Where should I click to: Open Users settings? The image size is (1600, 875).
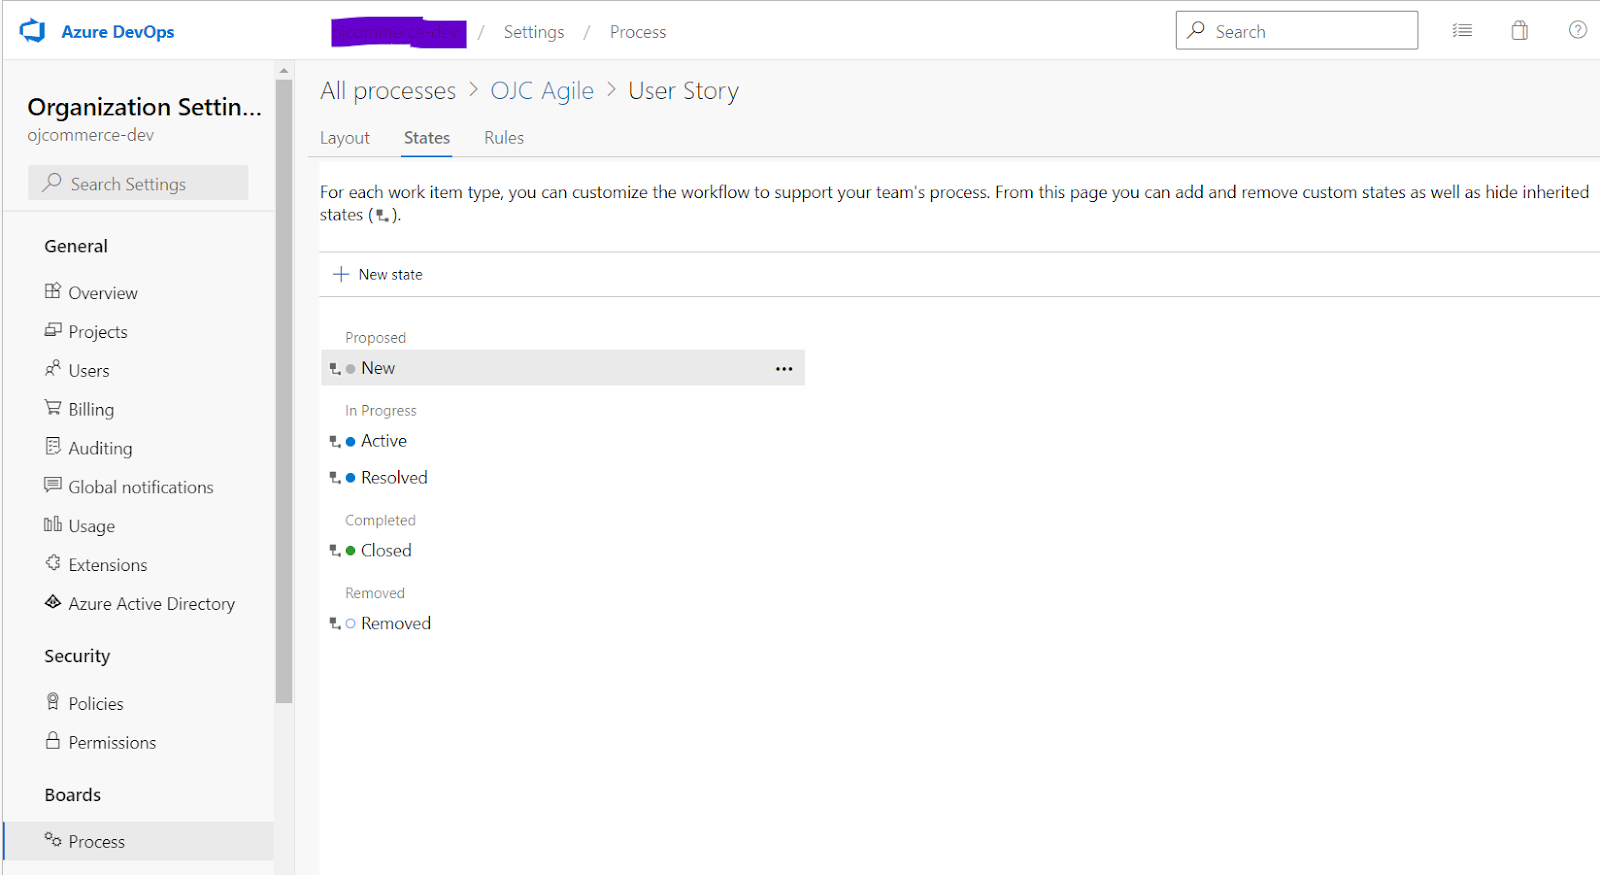(89, 371)
